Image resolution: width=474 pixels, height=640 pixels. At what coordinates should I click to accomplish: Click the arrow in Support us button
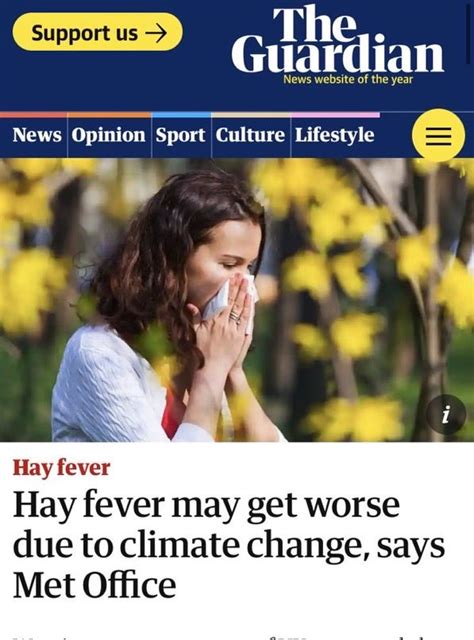[156, 33]
